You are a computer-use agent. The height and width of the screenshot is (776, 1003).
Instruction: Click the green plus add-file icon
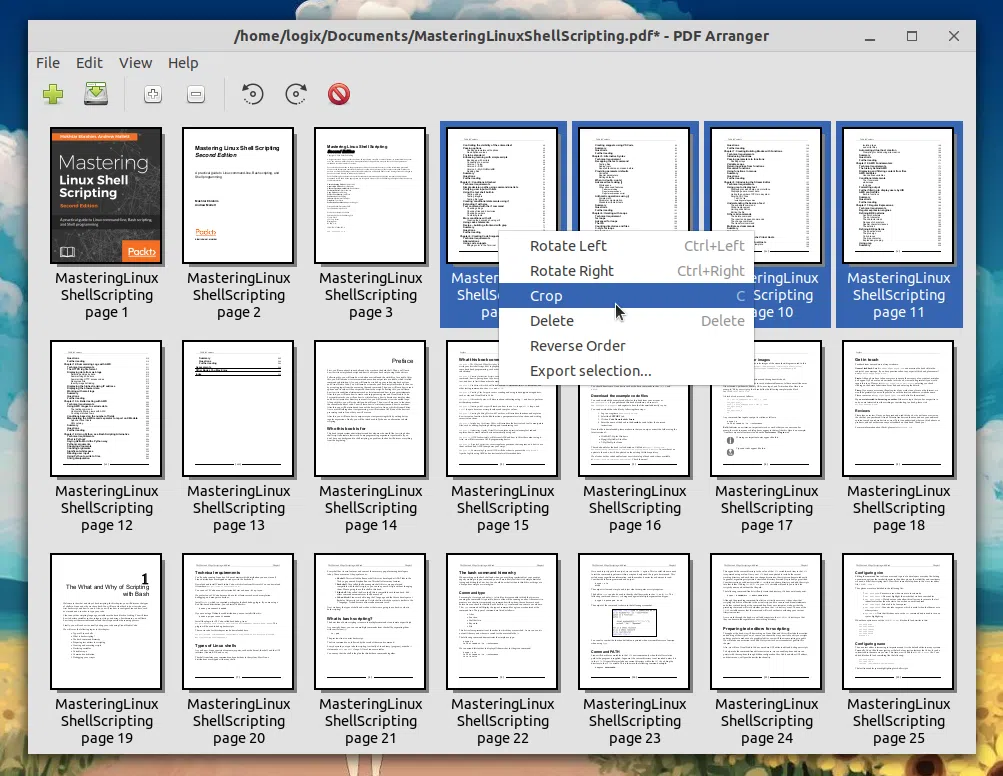pyautogui.click(x=53, y=94)
